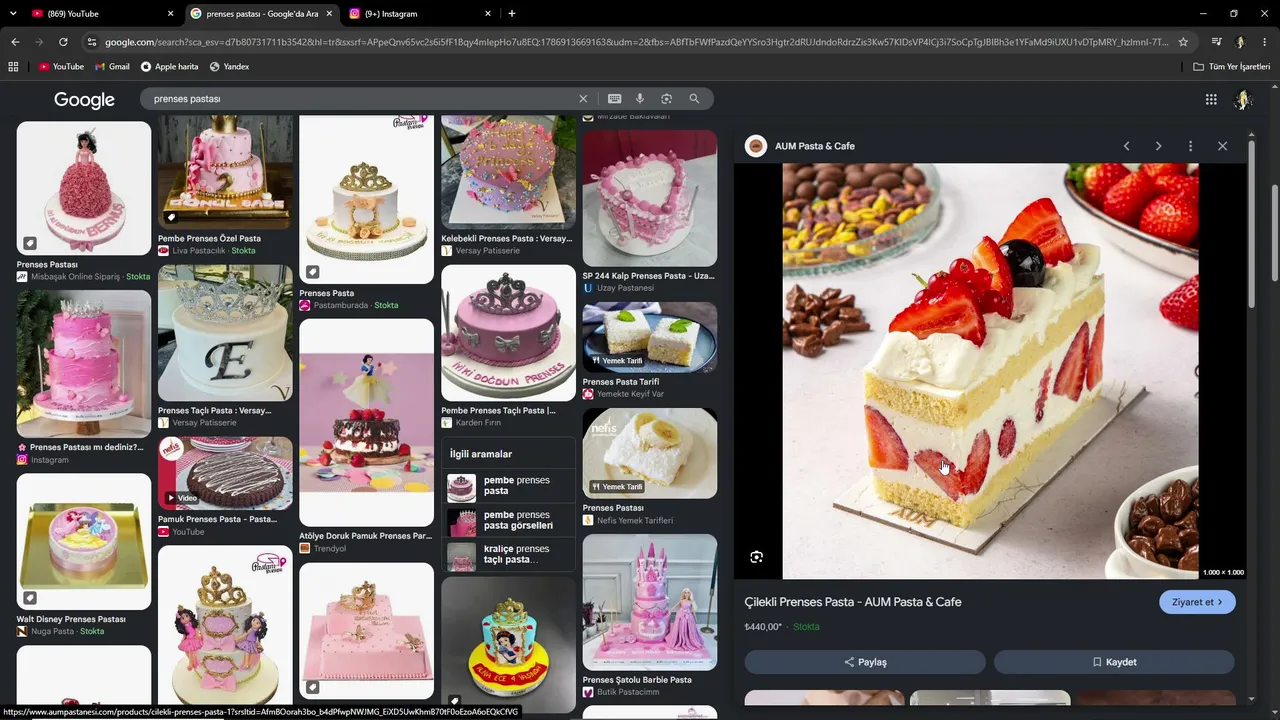The image size is (1280, 720).
Task: Open the Chrome profile avatar in toolbar
Action: tap(1240, 42)
